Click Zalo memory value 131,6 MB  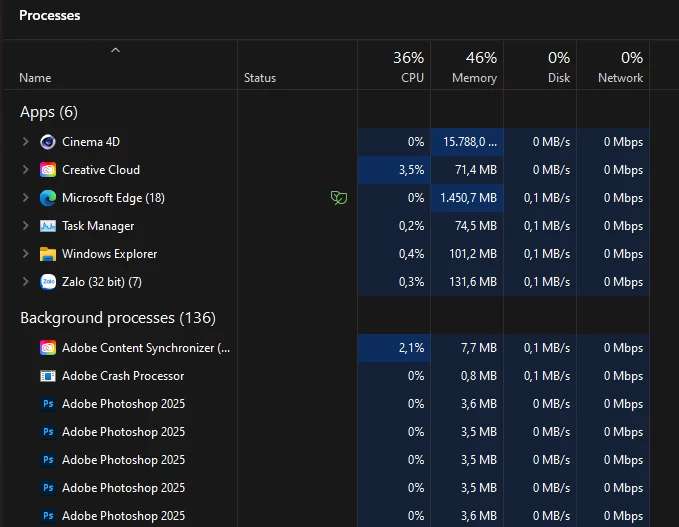[x=473, y=282]
